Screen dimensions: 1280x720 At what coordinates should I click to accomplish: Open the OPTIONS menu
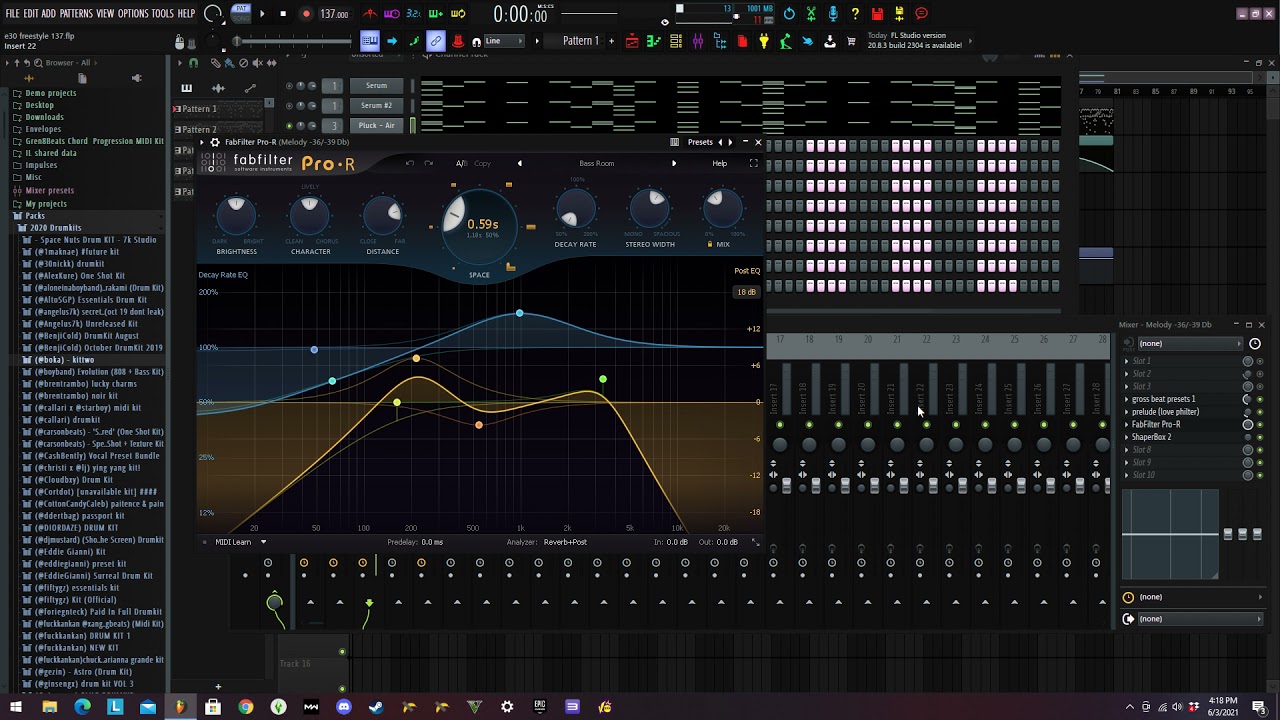point(133,14)
